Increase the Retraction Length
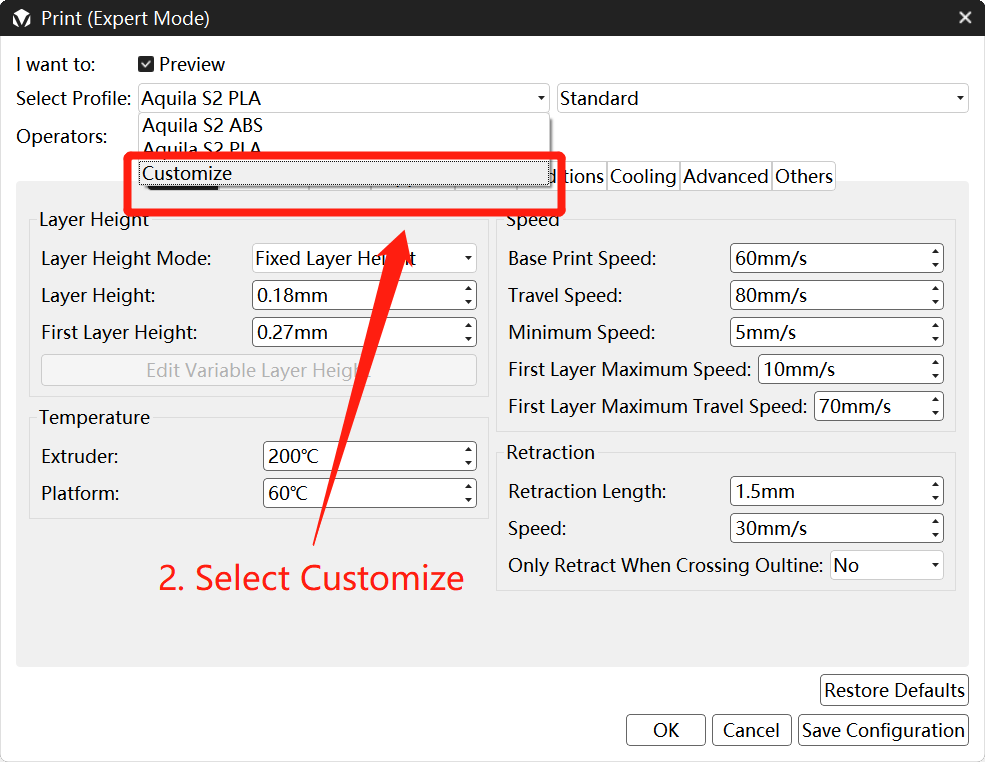This screenshot has width=985, height=762. pos(935,484)
